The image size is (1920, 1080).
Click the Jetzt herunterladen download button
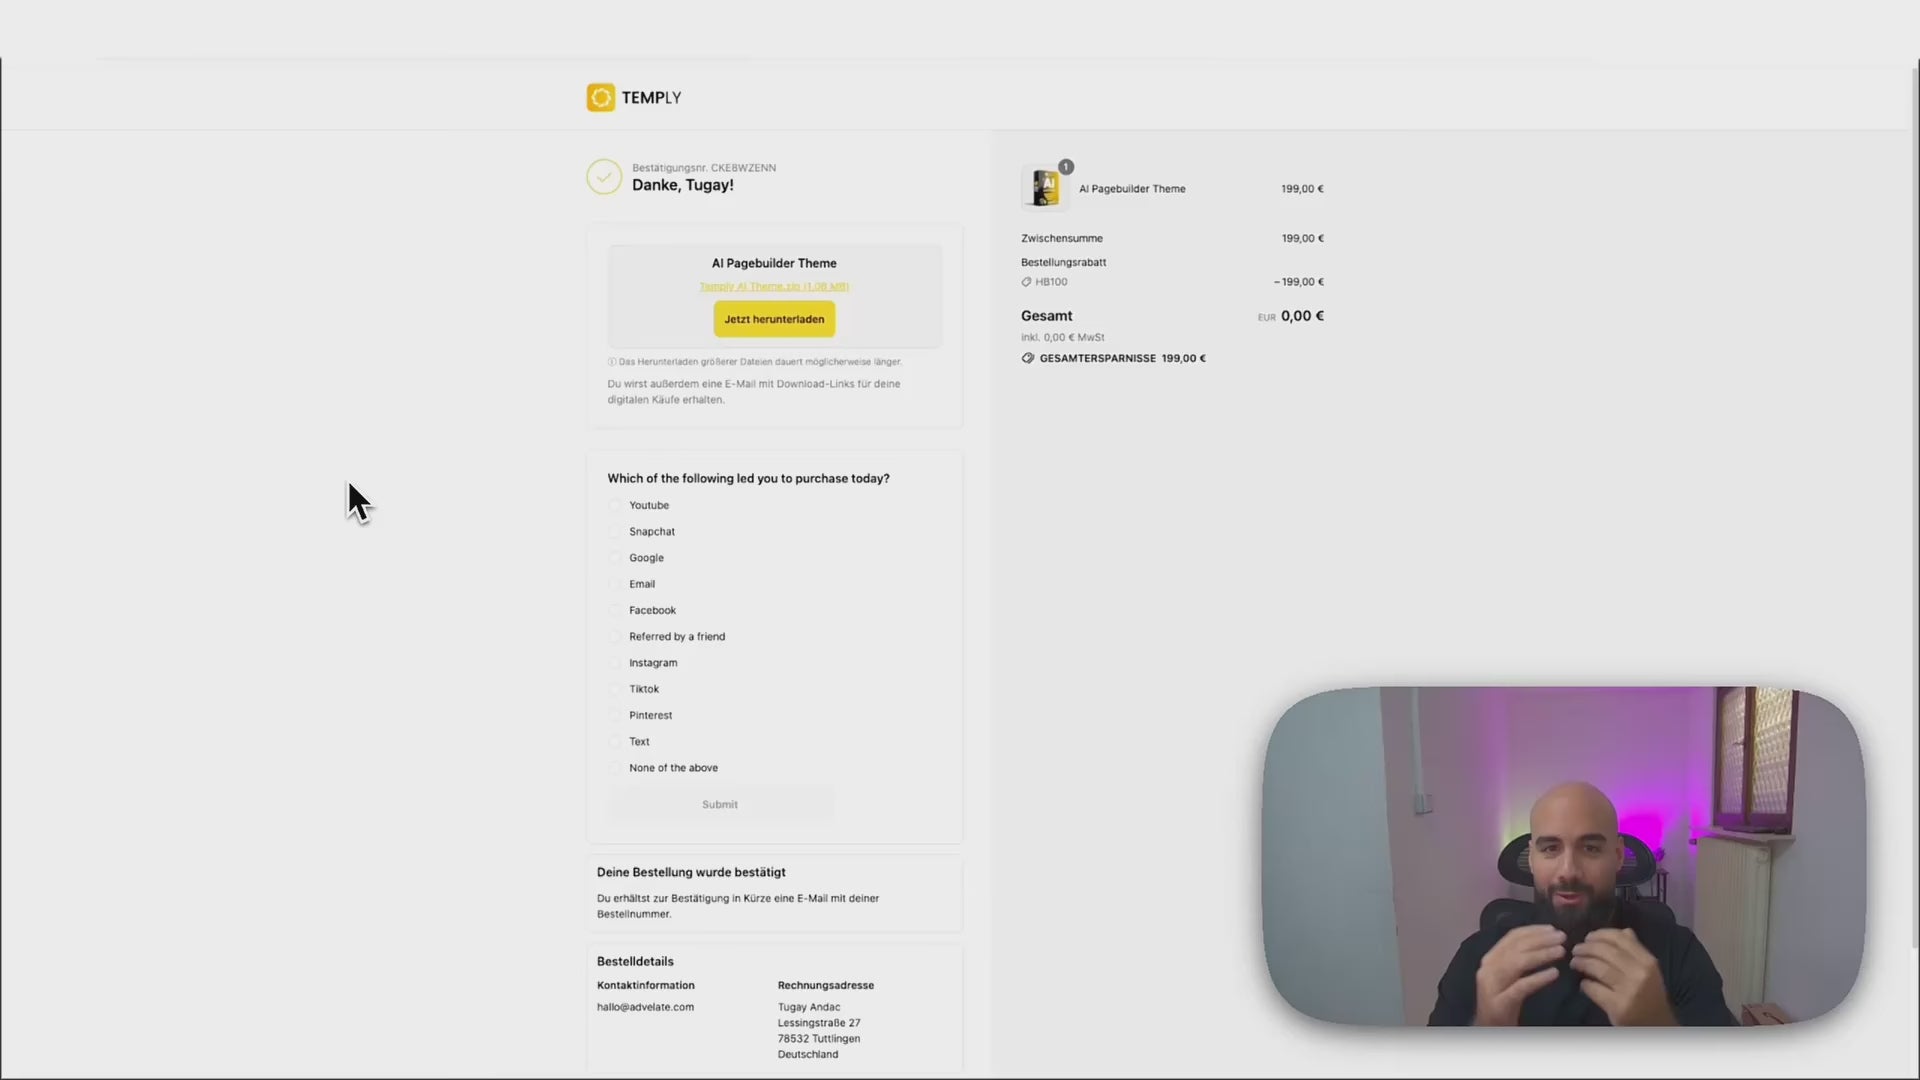pos(774,319)
